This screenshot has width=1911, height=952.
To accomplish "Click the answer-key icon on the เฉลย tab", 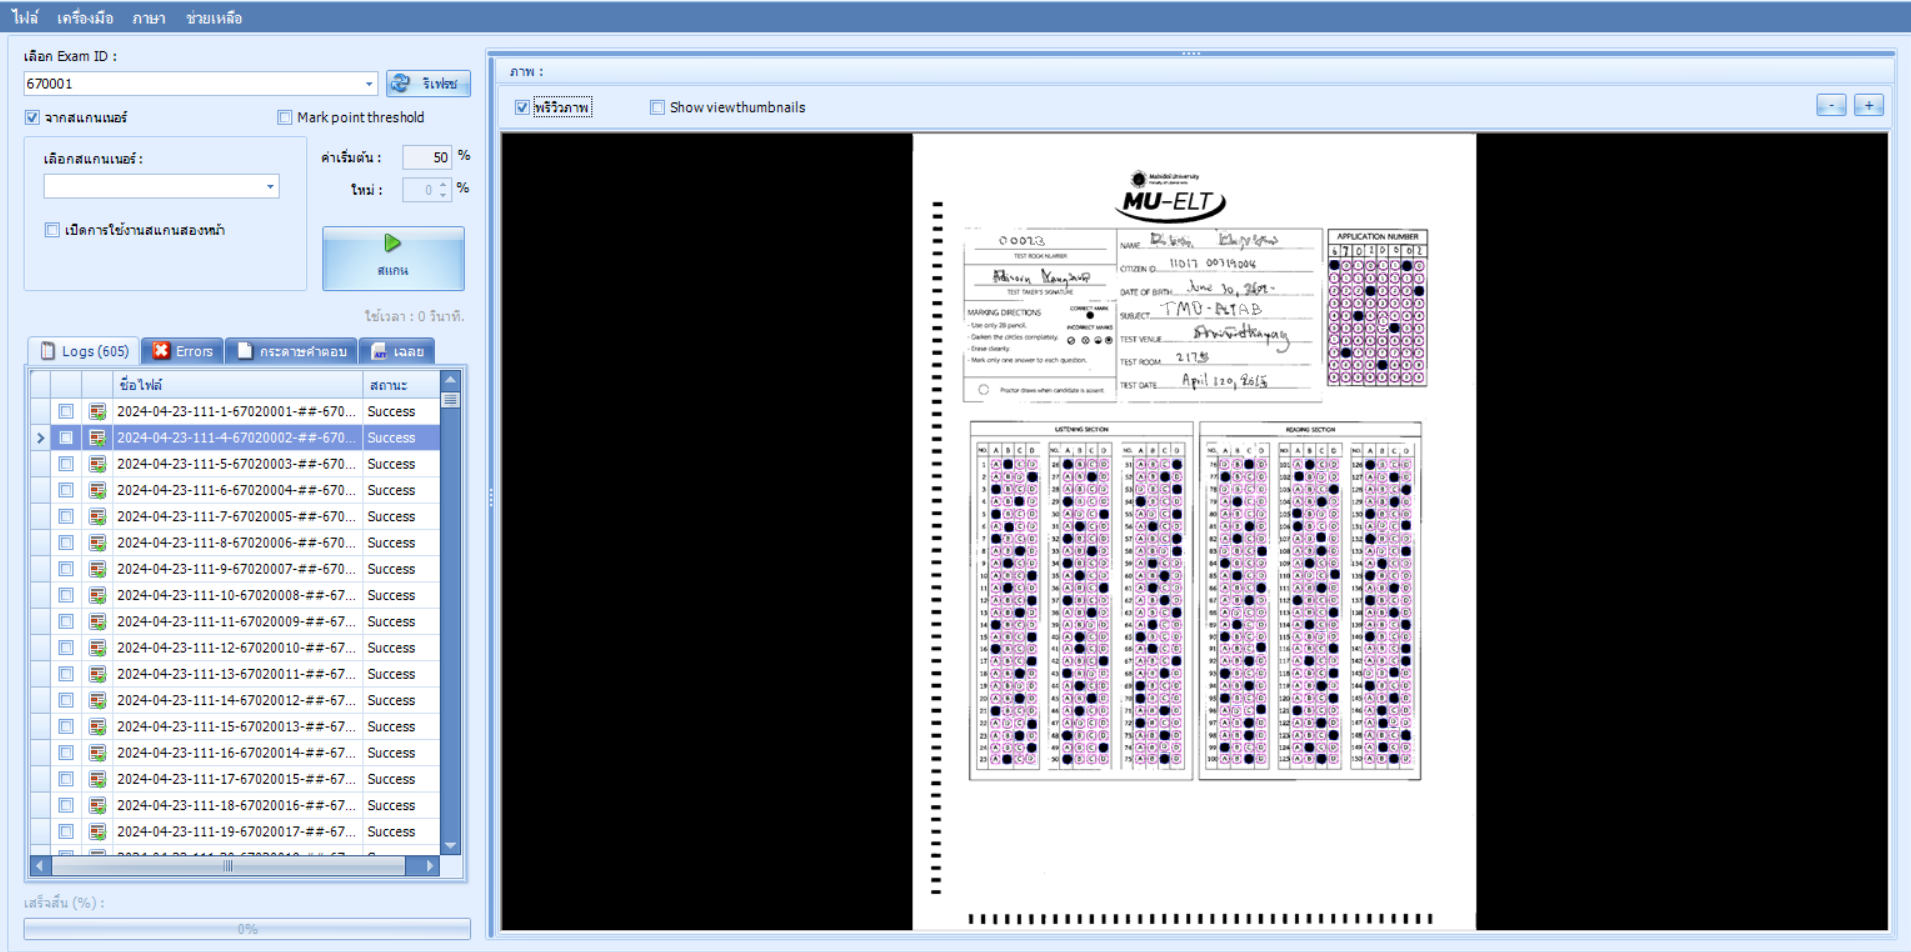I will coord(379,351).
